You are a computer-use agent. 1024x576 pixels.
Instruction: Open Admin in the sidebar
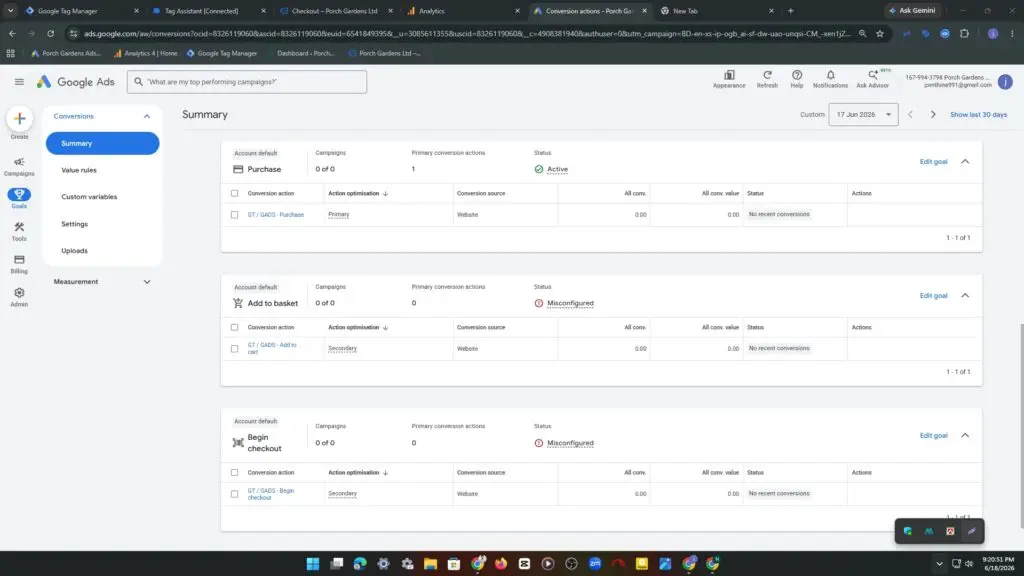pos(19,296)
